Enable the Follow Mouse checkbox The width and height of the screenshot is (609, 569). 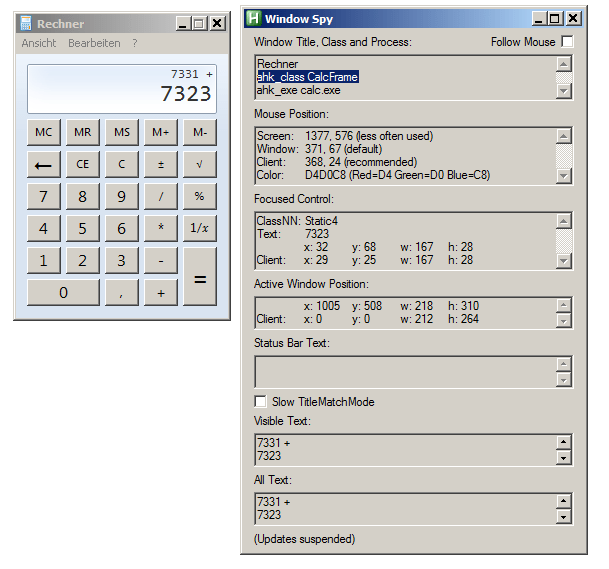pyautogui.click(x=567, y=42)
